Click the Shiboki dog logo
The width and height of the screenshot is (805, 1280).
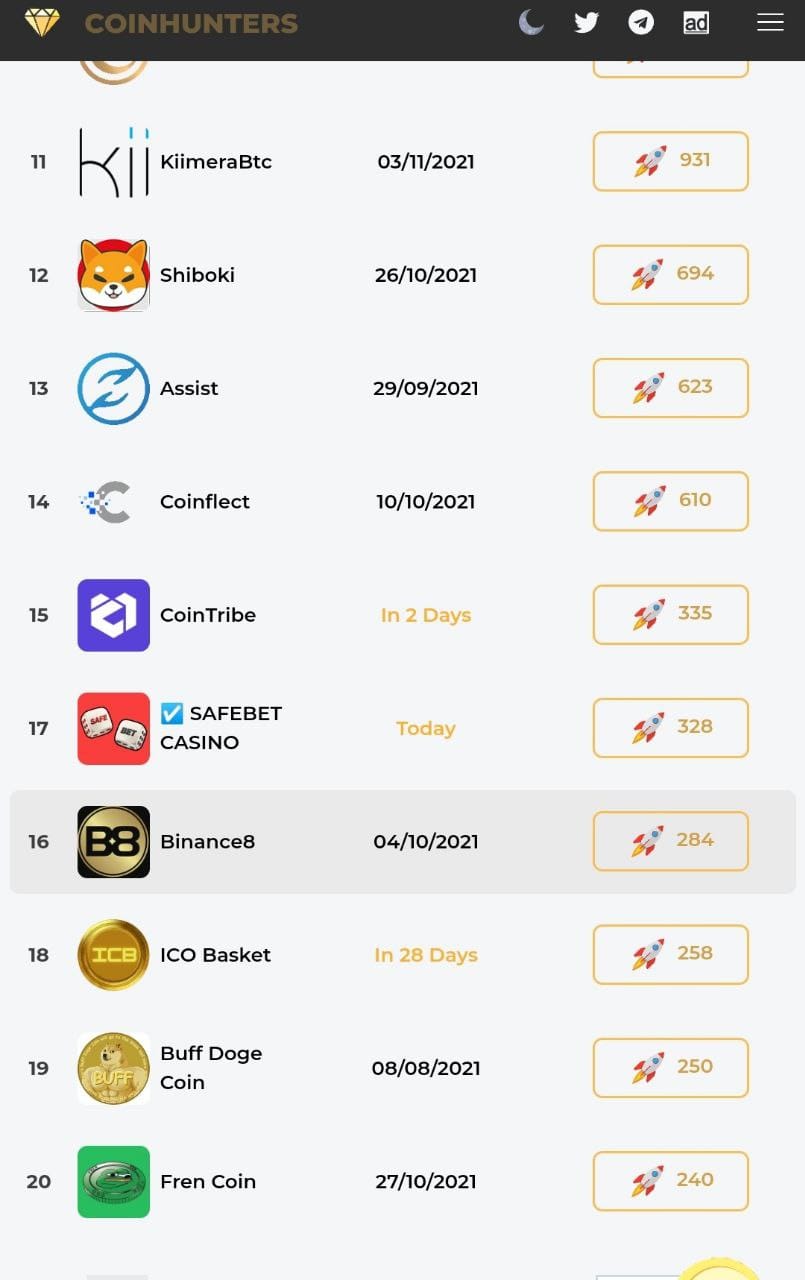click(x=114, y=275)
